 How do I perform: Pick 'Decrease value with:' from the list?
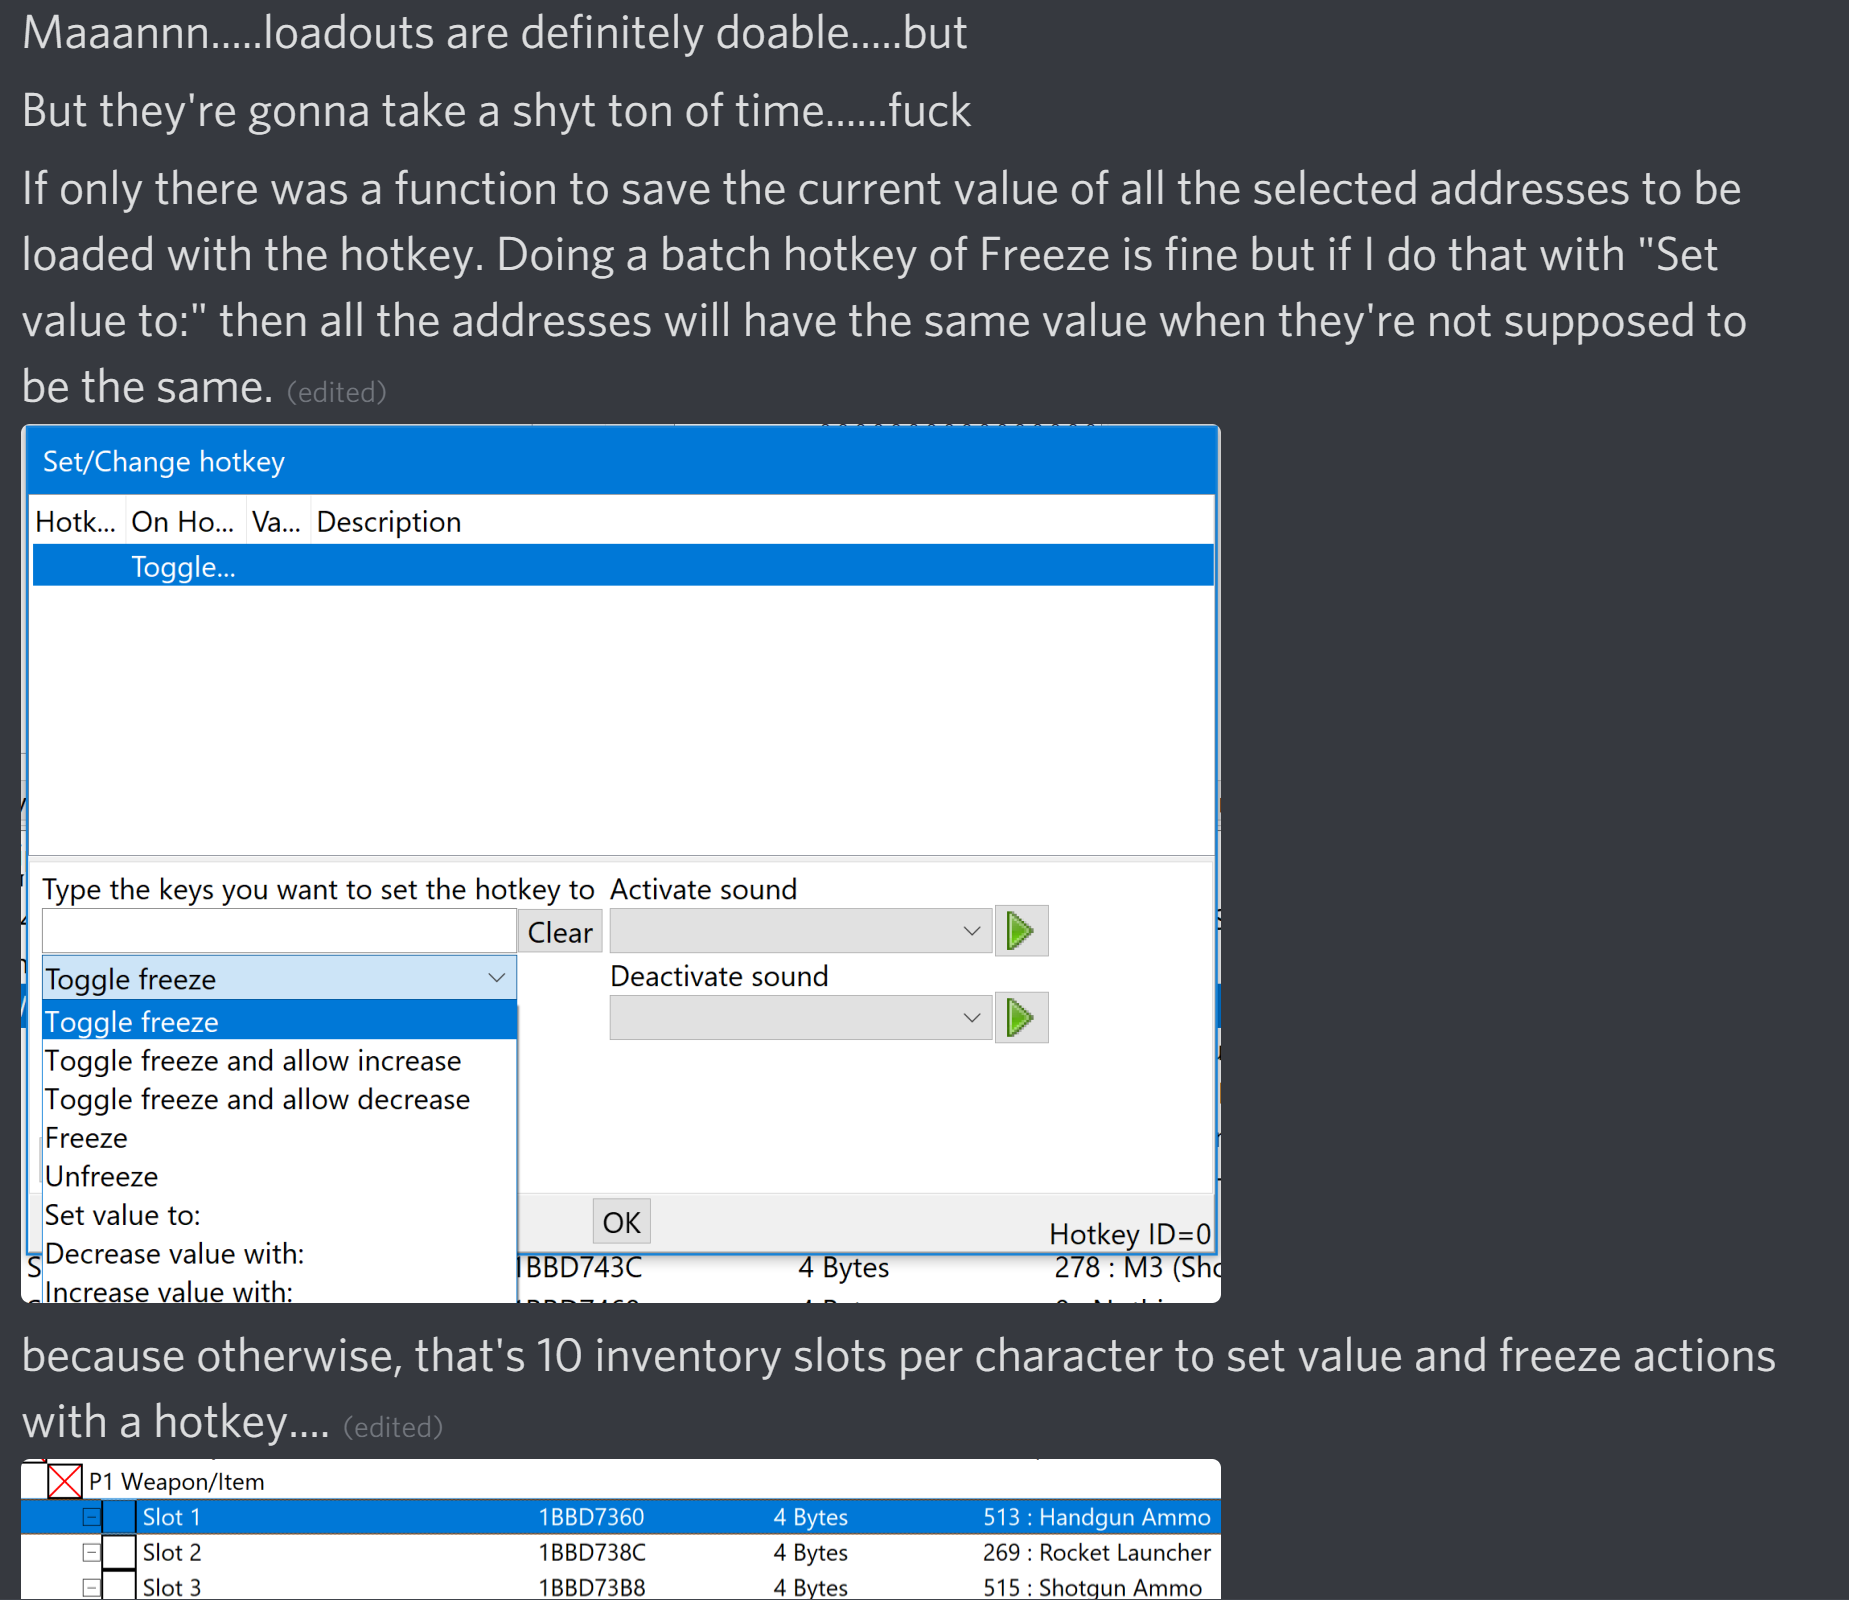point(175,1253)
